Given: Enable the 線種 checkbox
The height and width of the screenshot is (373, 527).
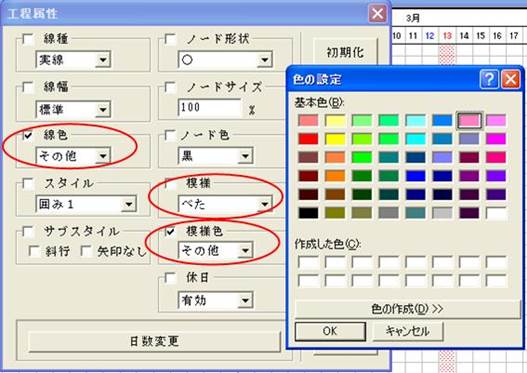Looking at the screenshot, I should (x=28, y=39).
